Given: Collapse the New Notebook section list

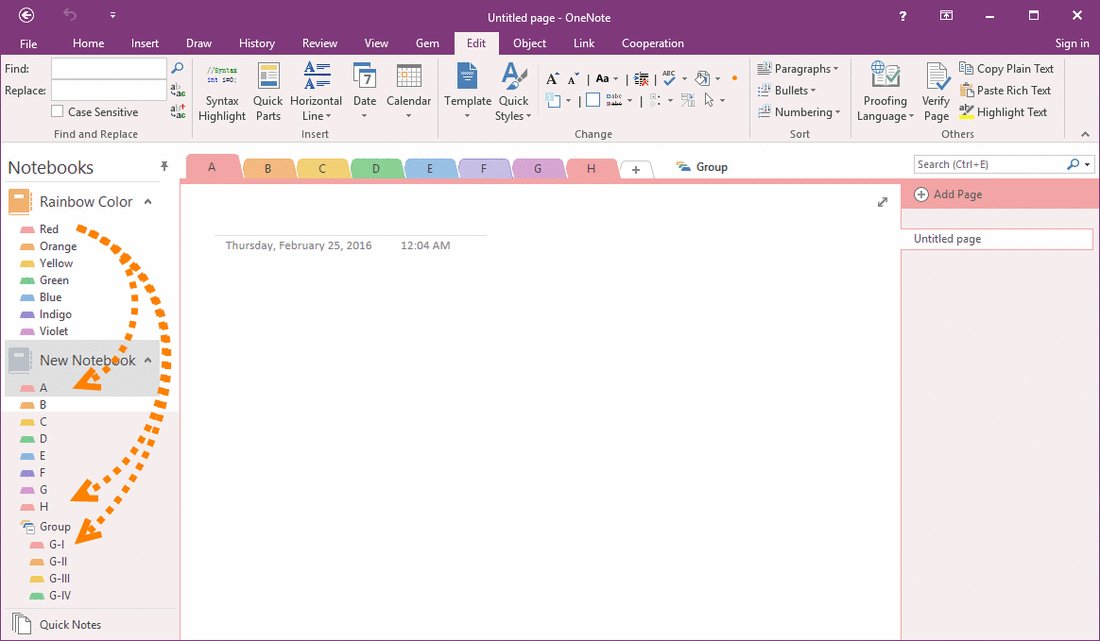Looking at the screenshot, I should (x=148, y=360).
